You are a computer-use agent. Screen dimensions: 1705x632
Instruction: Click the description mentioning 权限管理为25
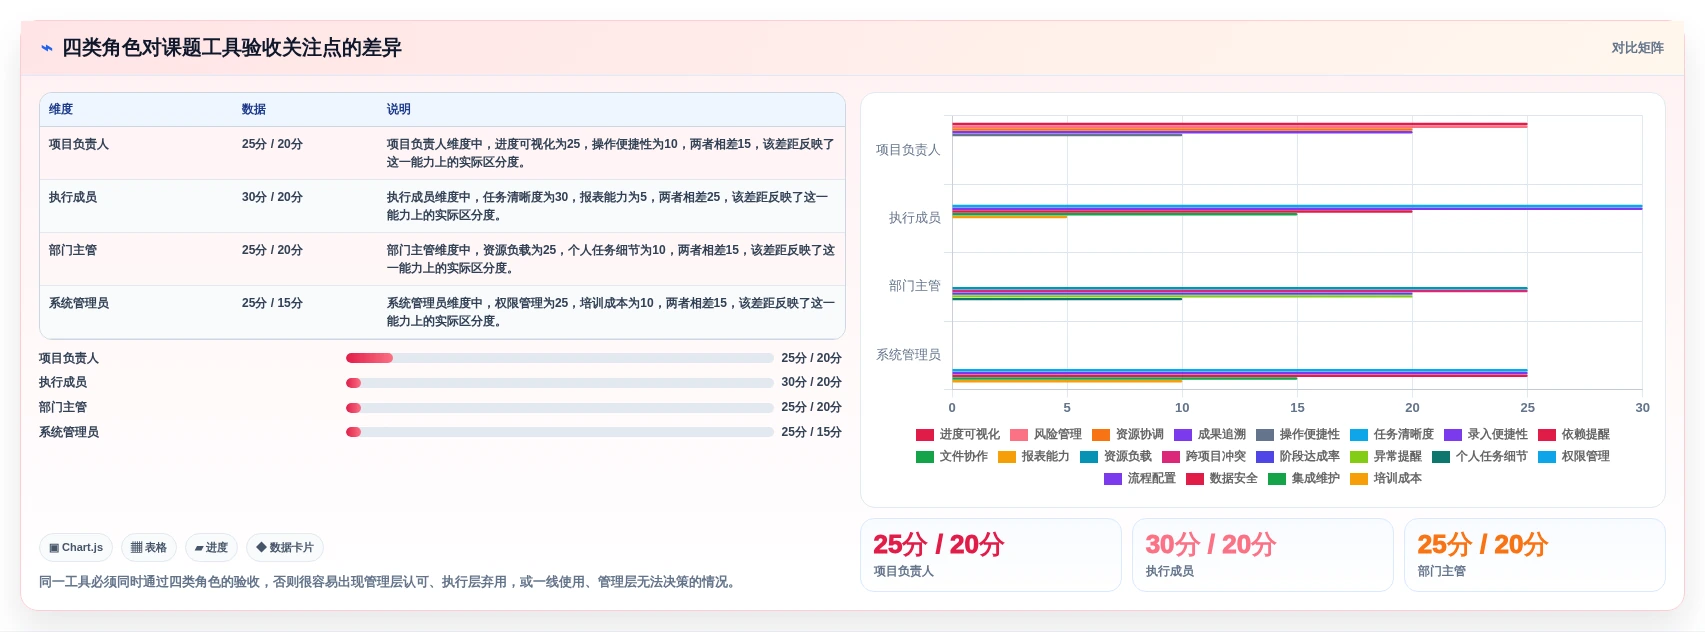pos(611,312)
